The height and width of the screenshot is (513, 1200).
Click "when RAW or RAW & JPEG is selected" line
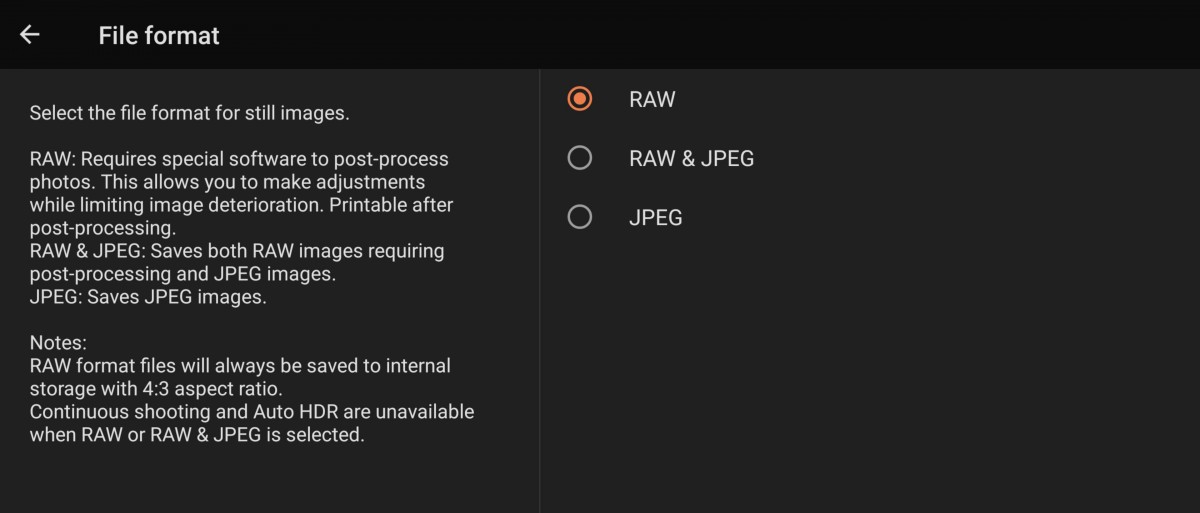[196, 435]
